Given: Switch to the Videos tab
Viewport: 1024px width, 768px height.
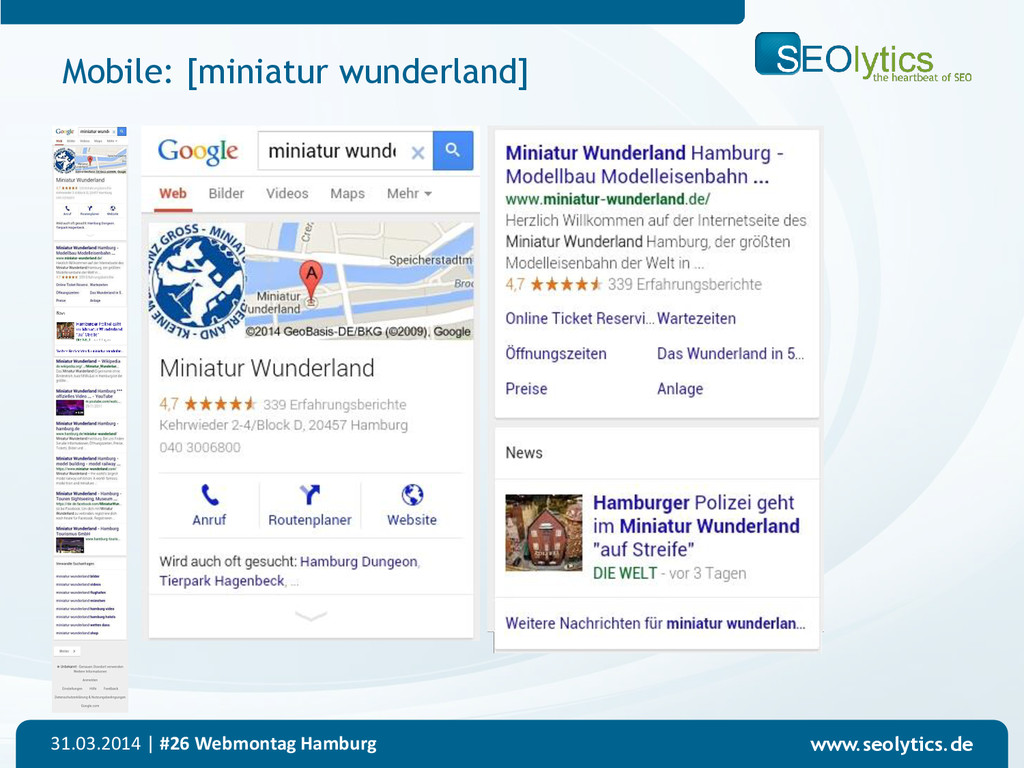Looking at the screenshot, I should (287, 193).
